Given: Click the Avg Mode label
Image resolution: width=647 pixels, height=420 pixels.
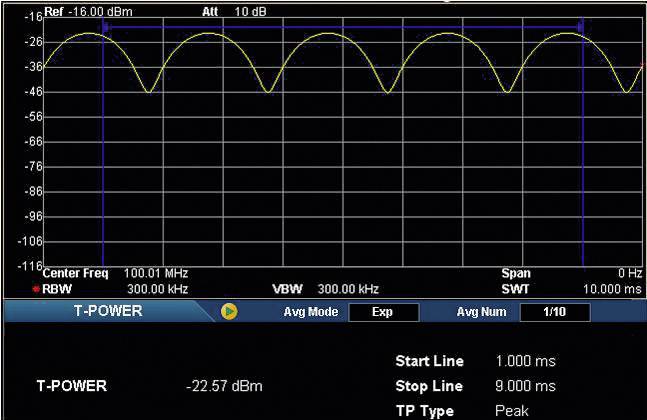Looking at the screenshot, I should tap(308, 311).
